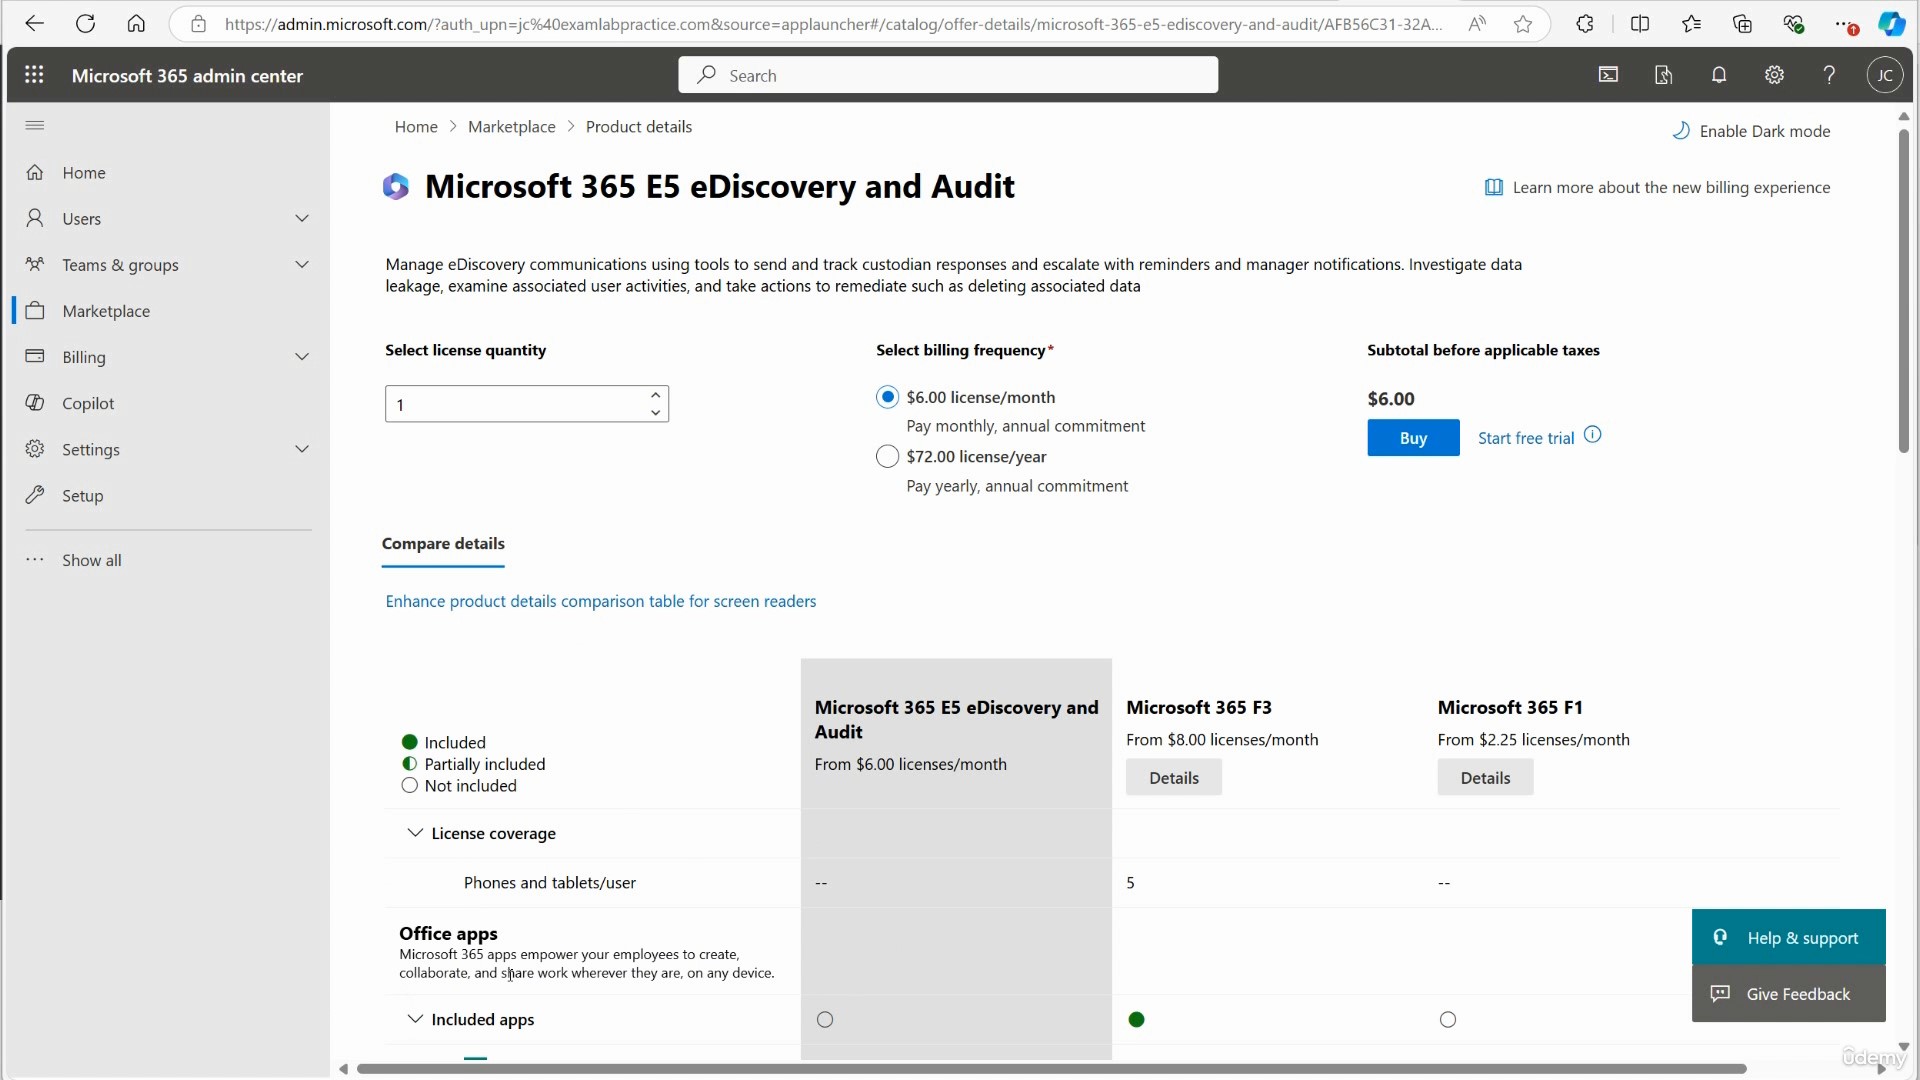Click the book icon beside billing experience link
Viewport: 1920px width, 1080px height.
[1493, 187]
